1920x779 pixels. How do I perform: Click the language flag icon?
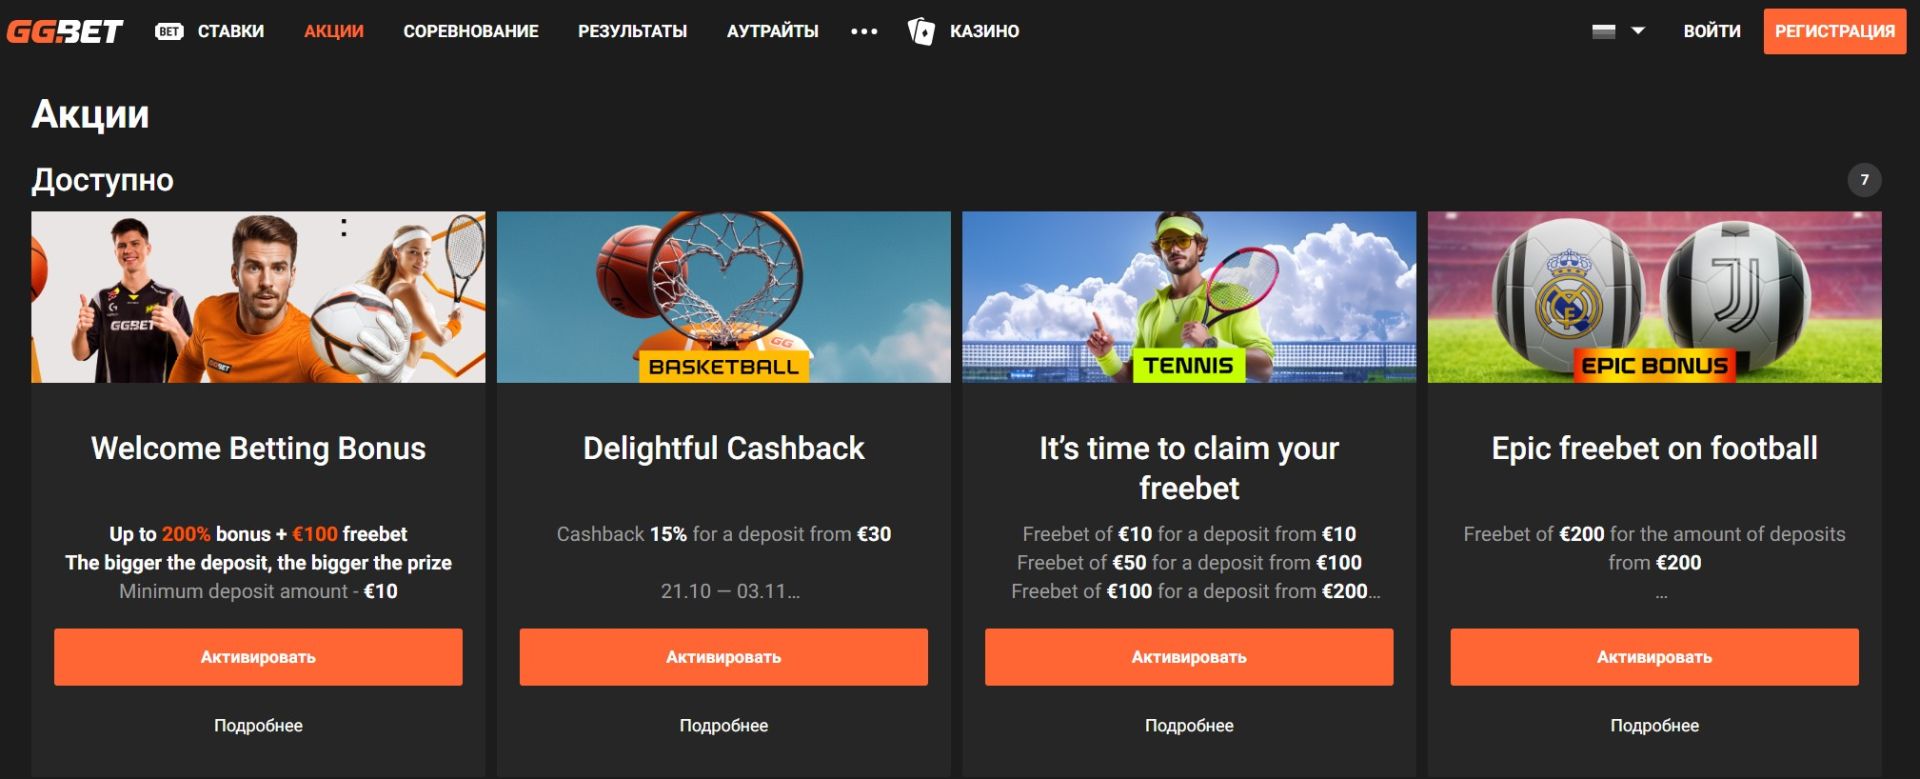[x=1604, y=31]
